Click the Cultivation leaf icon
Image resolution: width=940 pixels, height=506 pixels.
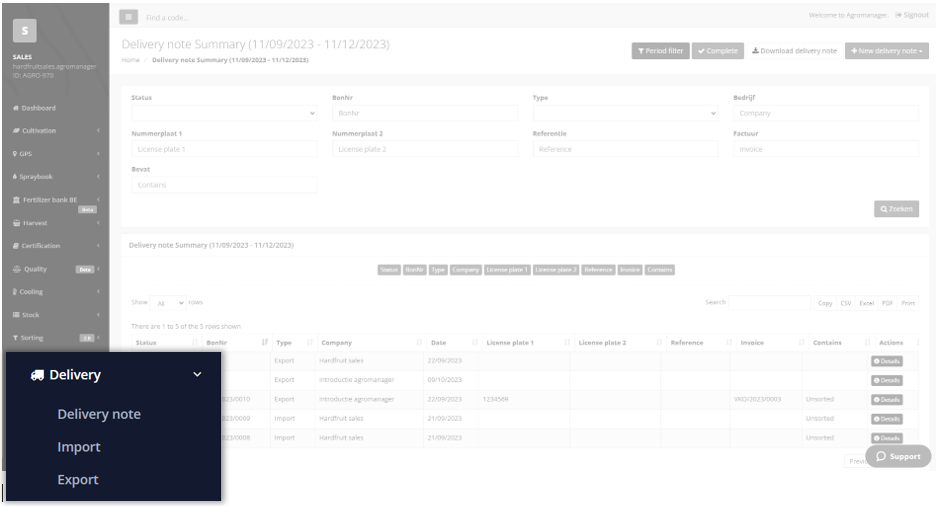[16, 131]
